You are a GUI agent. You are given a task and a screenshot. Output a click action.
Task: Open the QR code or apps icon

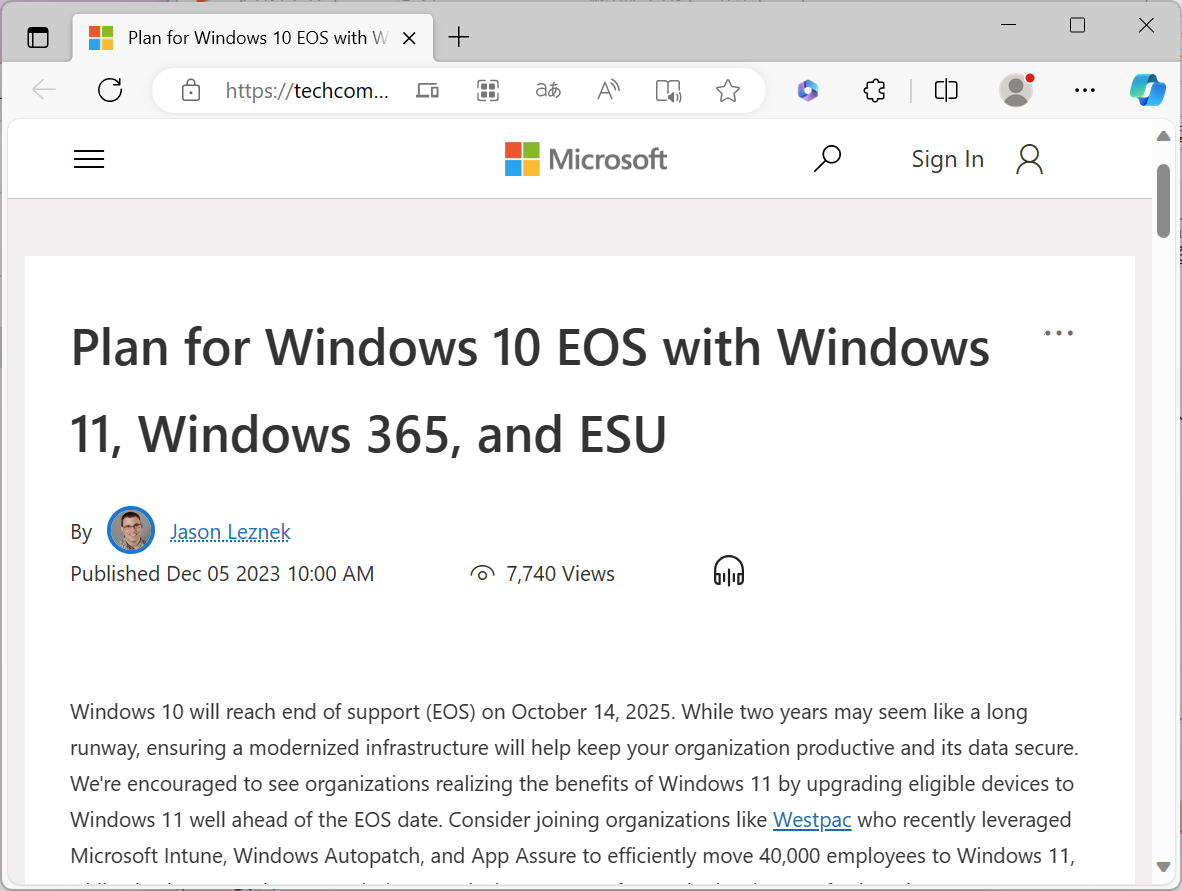click(x=488, y=90)
